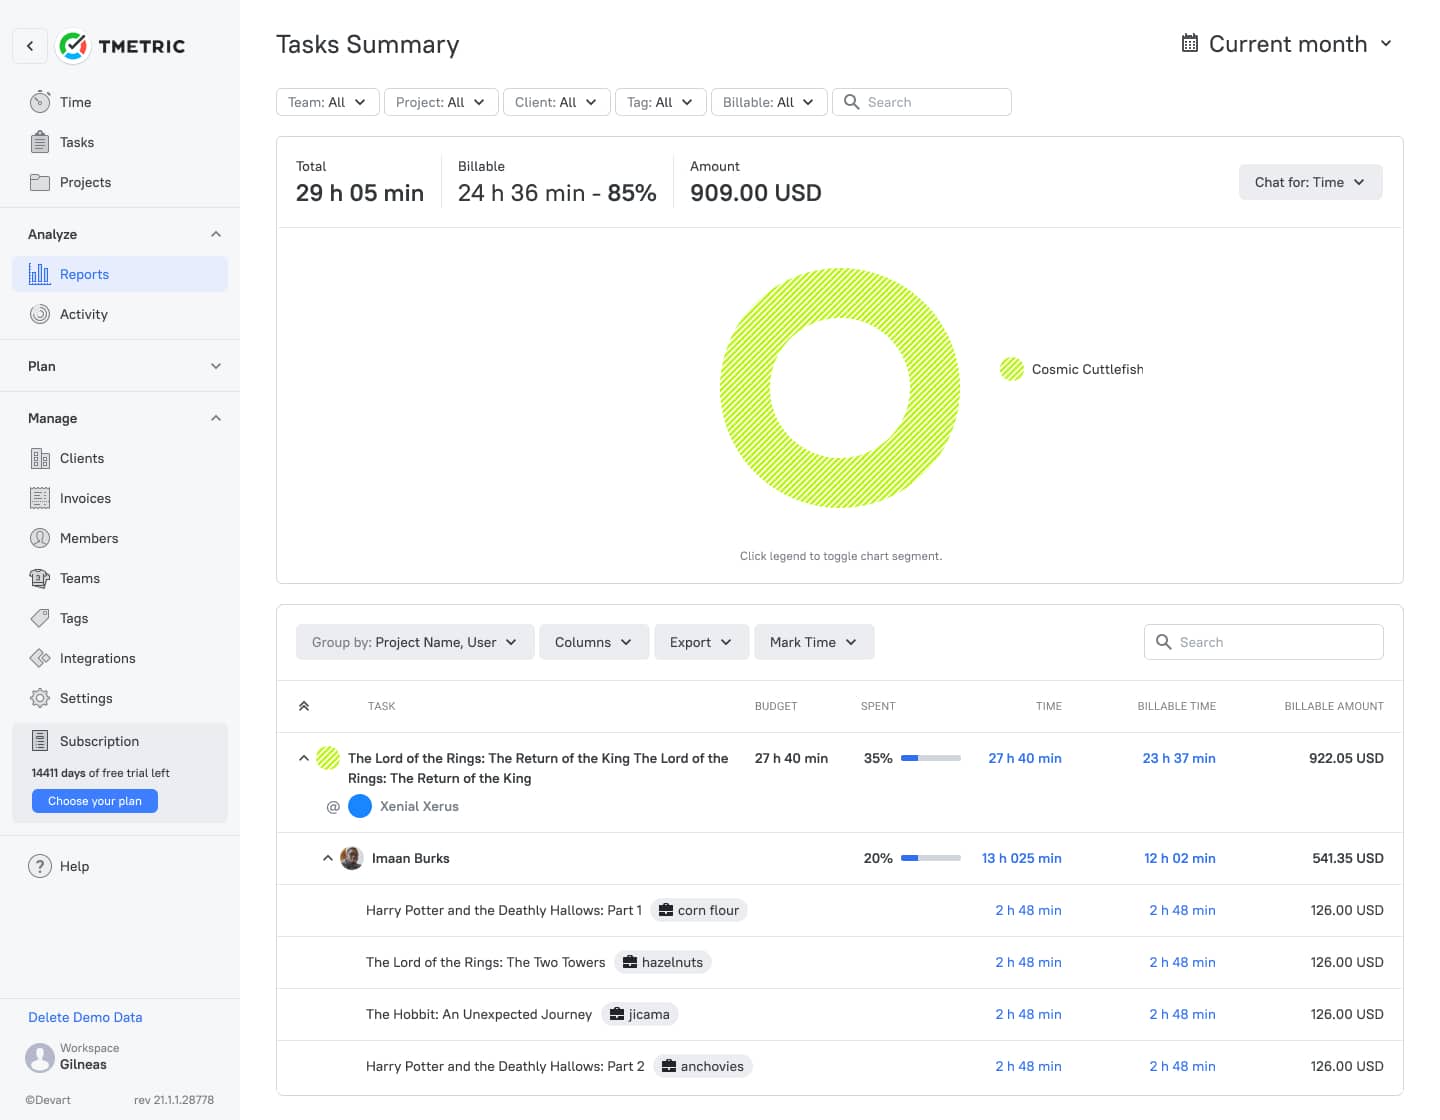Open the Export dropdown

pyautogui.click(x=701, y=642)
